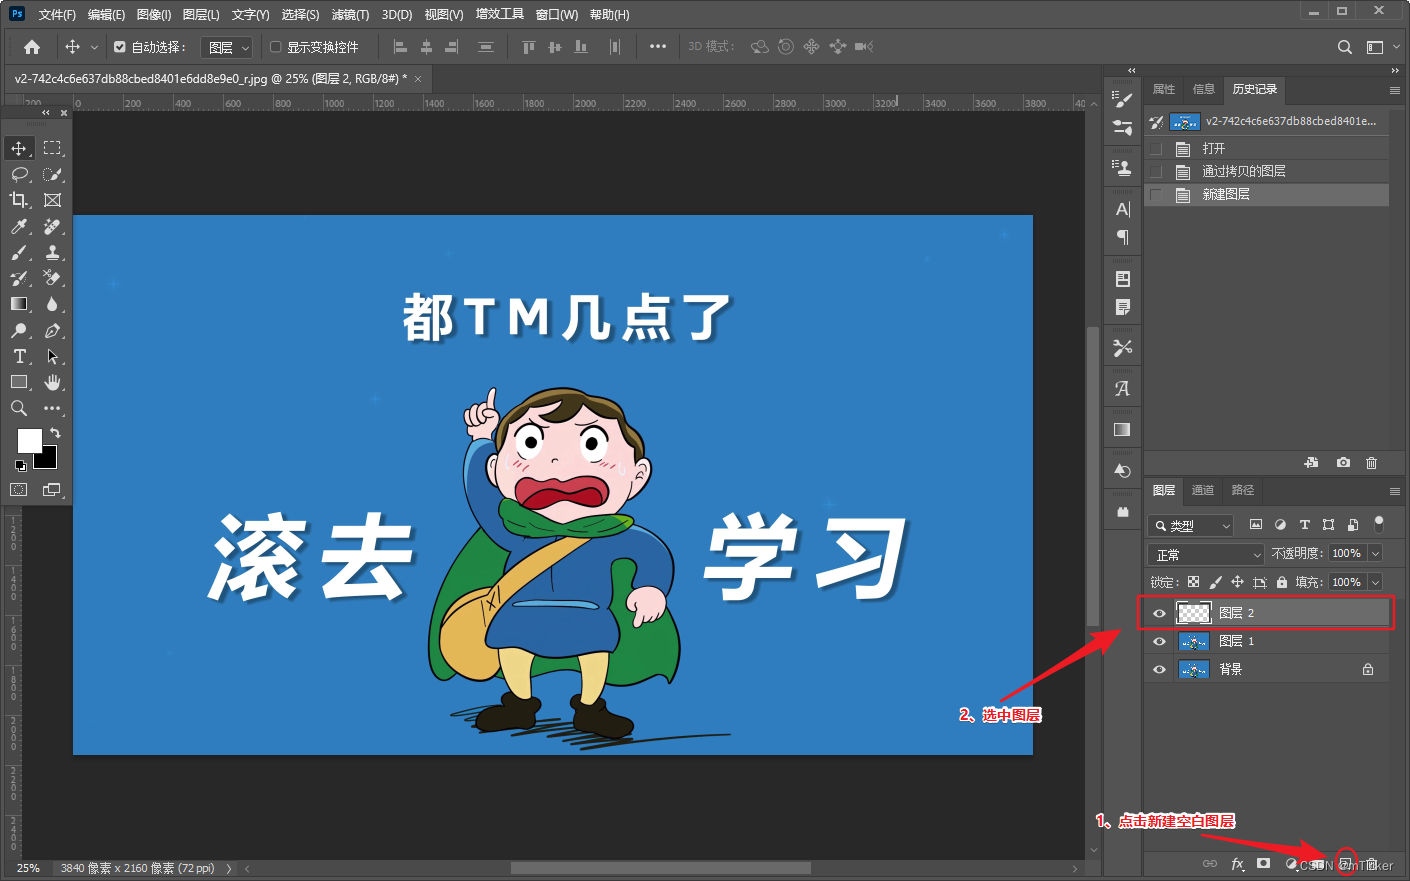Set history brush source for 通过拷贝的图层
Screen dimensions: 1410x881
1156,171
